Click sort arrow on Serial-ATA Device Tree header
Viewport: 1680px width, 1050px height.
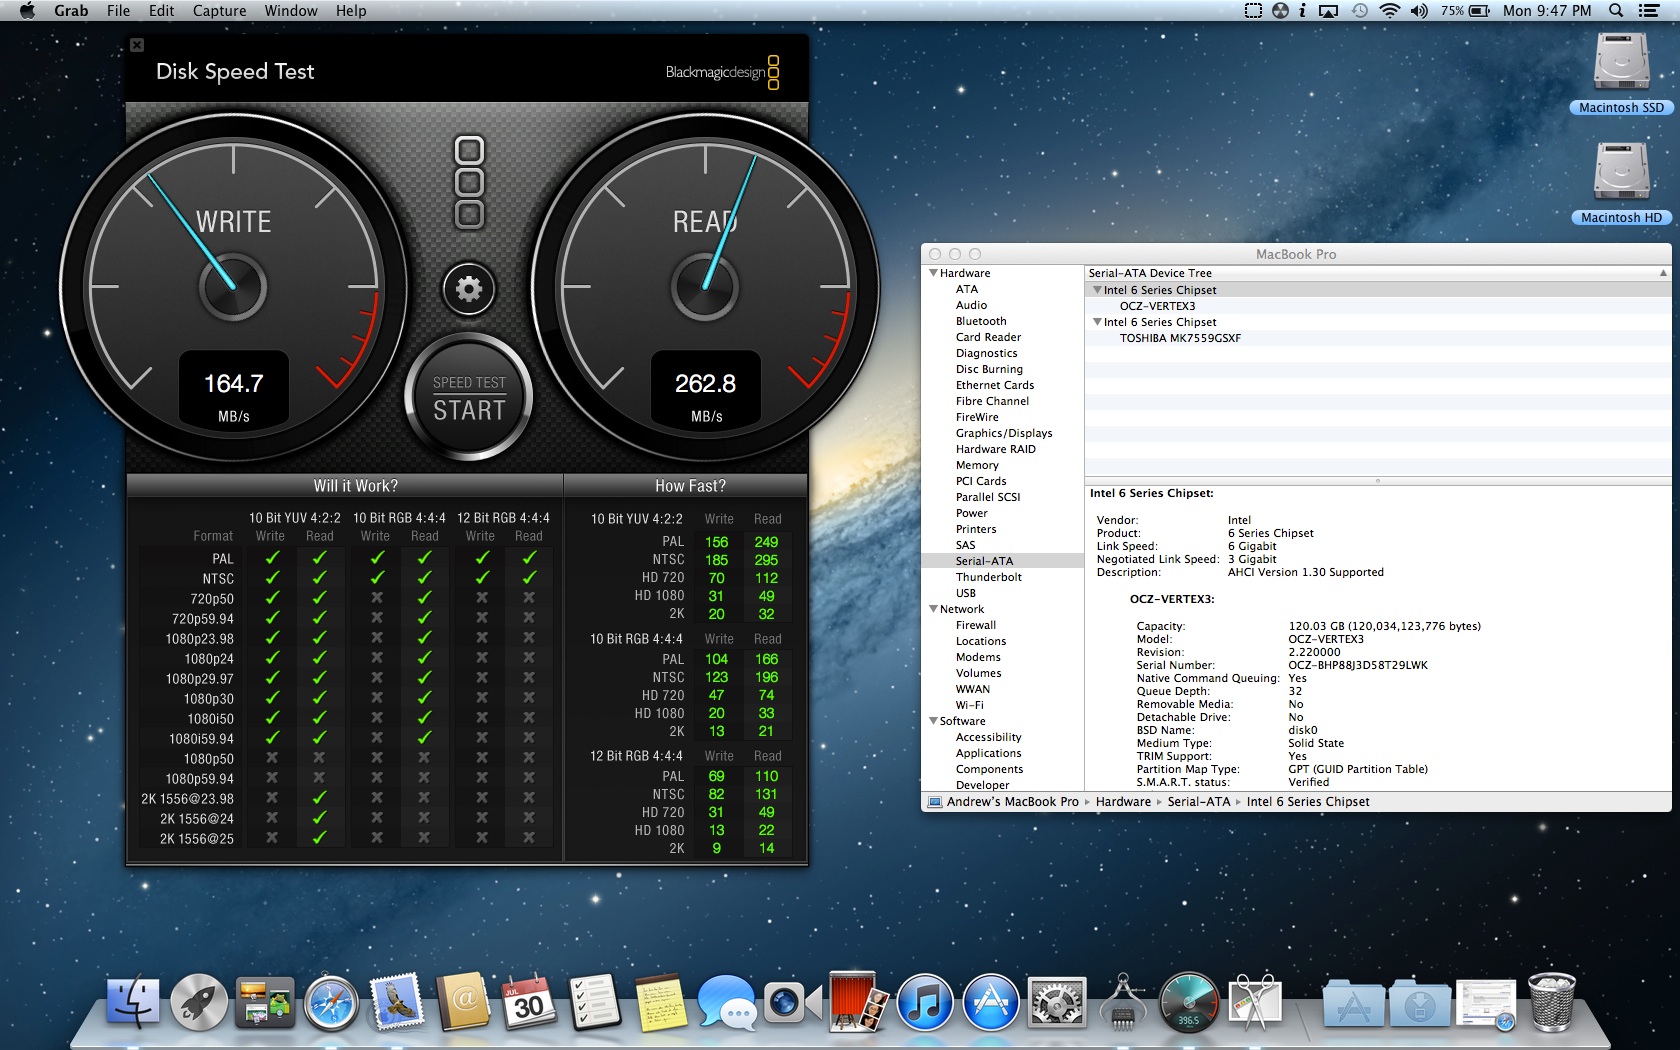[1663, 273]
